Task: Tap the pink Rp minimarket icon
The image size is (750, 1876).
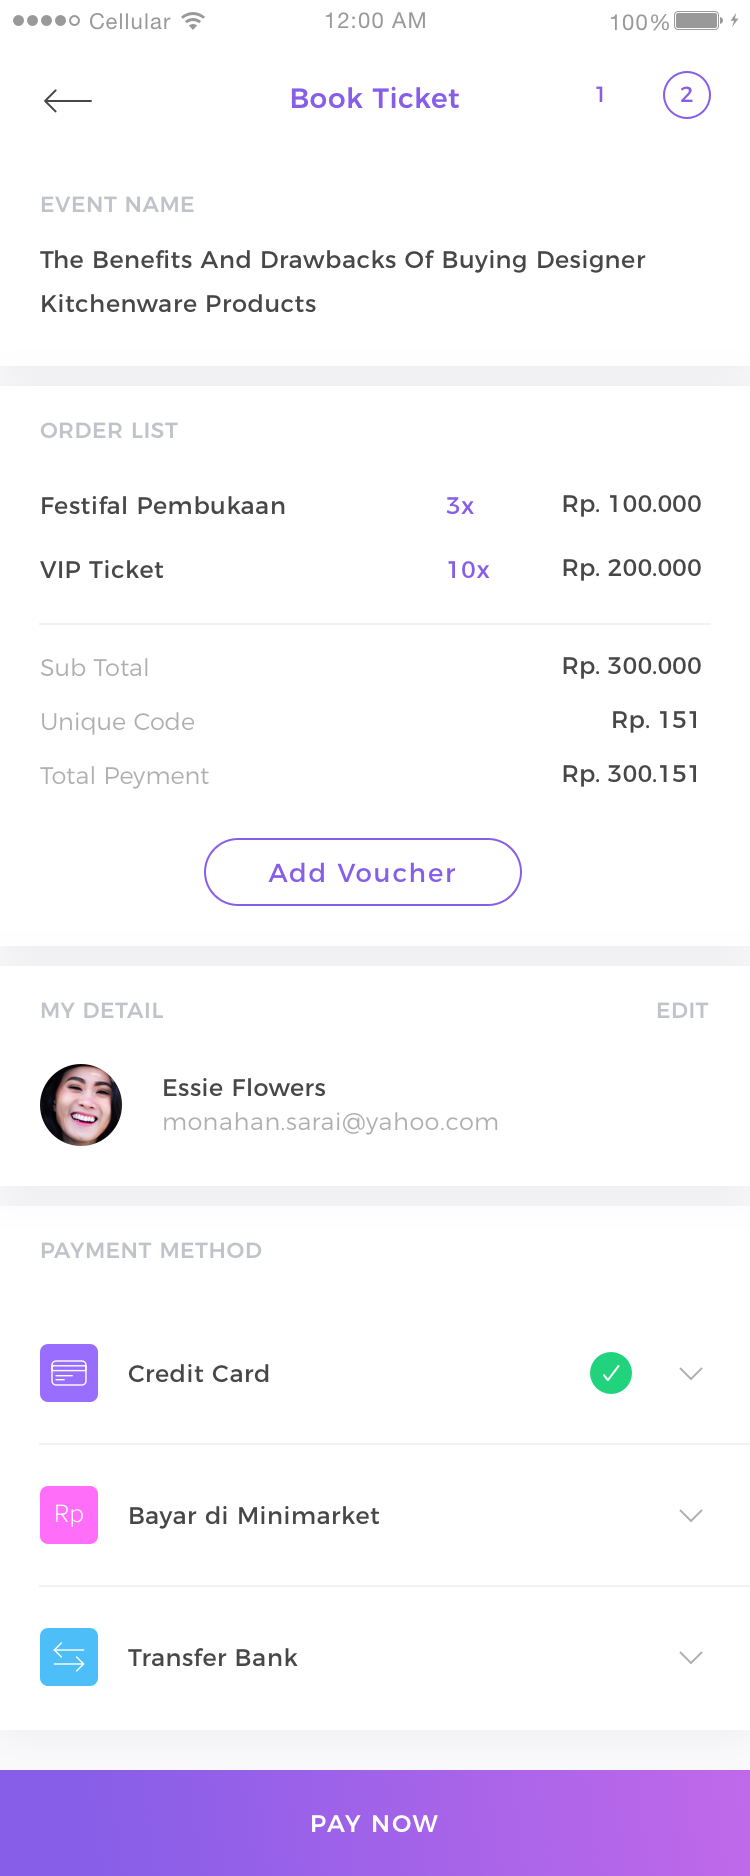Action: point(69,1515)
